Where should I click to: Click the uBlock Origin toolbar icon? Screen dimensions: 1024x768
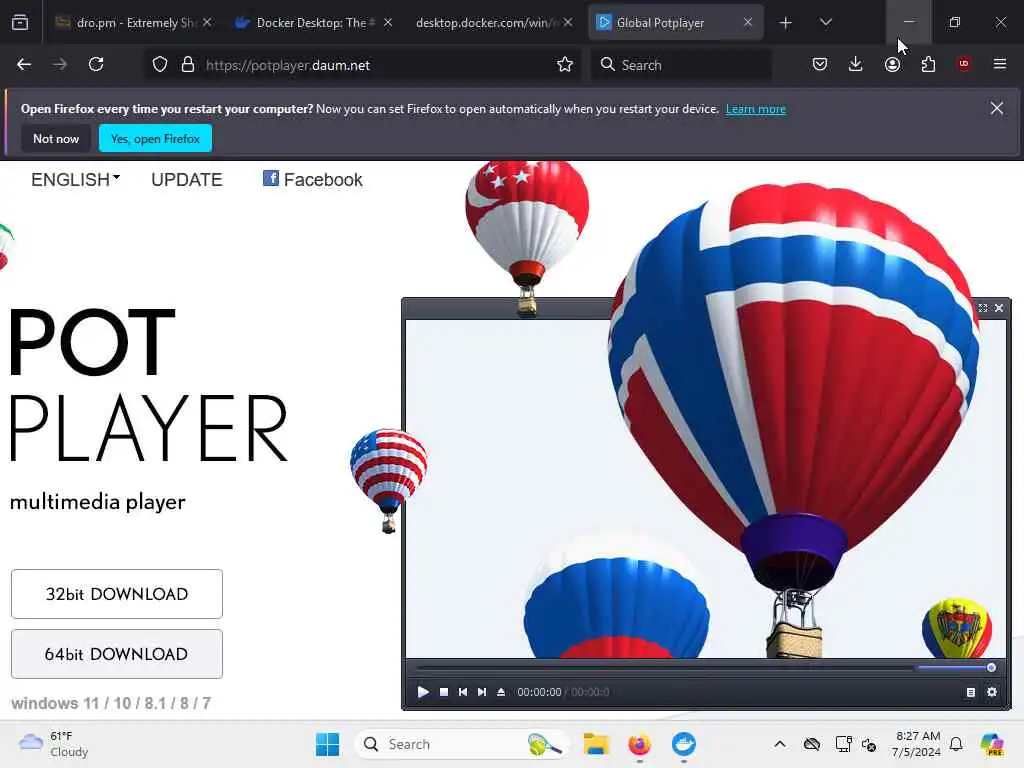point(964,64)
